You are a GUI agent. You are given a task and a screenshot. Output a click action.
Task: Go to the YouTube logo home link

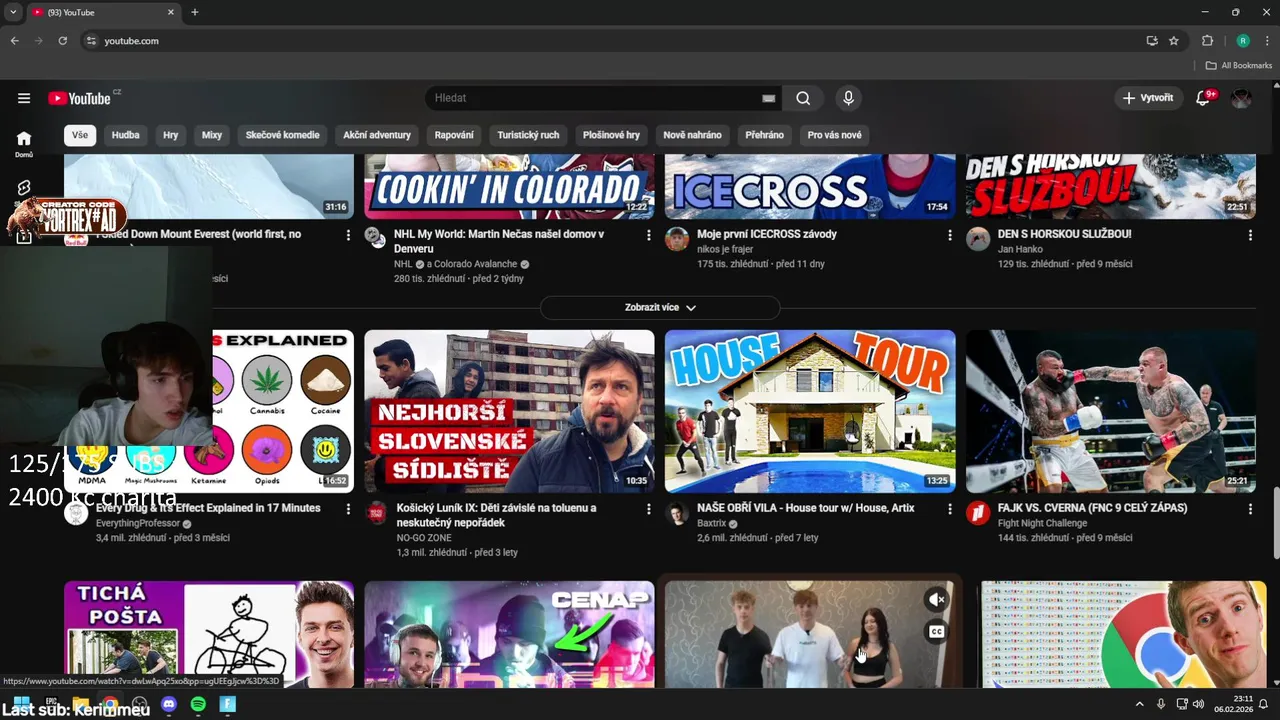coord(79,98)
